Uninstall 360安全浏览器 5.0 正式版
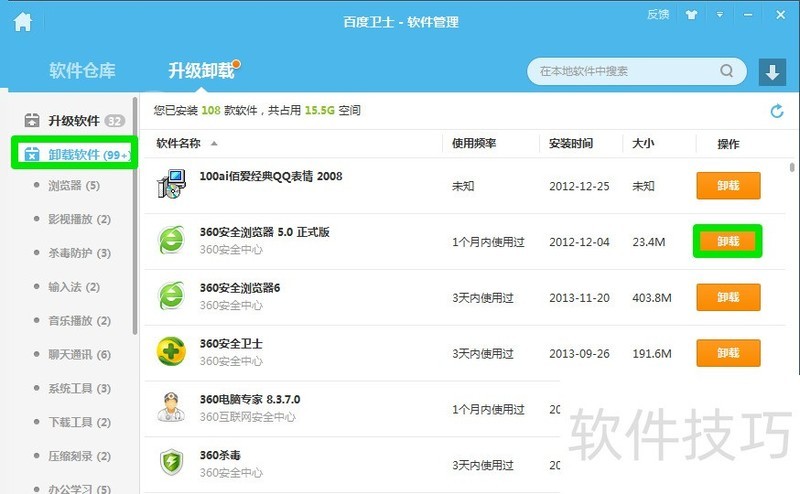The height and width of the screenshot is (494, 800). 728,241
